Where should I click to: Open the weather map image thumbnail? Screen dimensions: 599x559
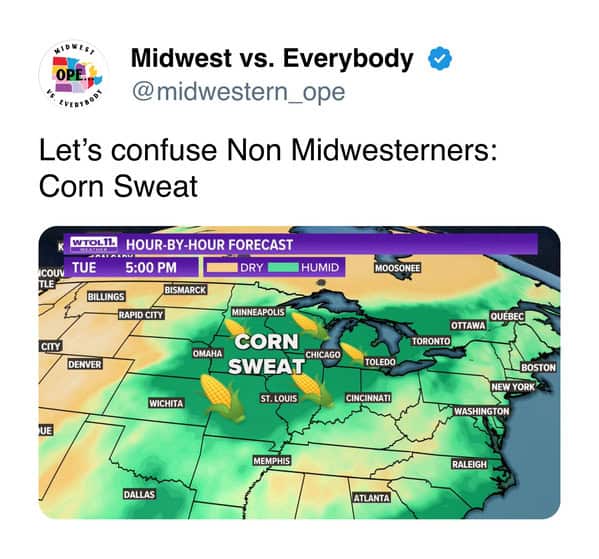pos(300,373)
